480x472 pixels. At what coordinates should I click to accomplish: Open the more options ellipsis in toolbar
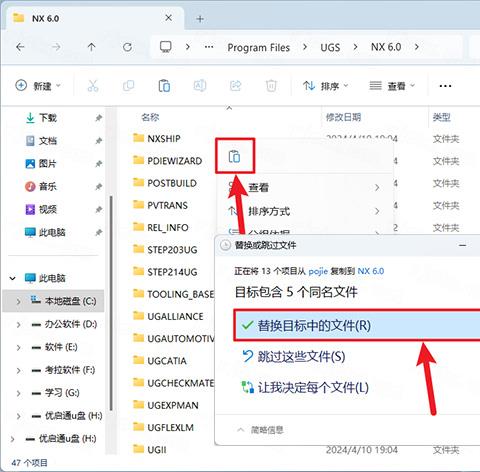click(x=445, y=86)
